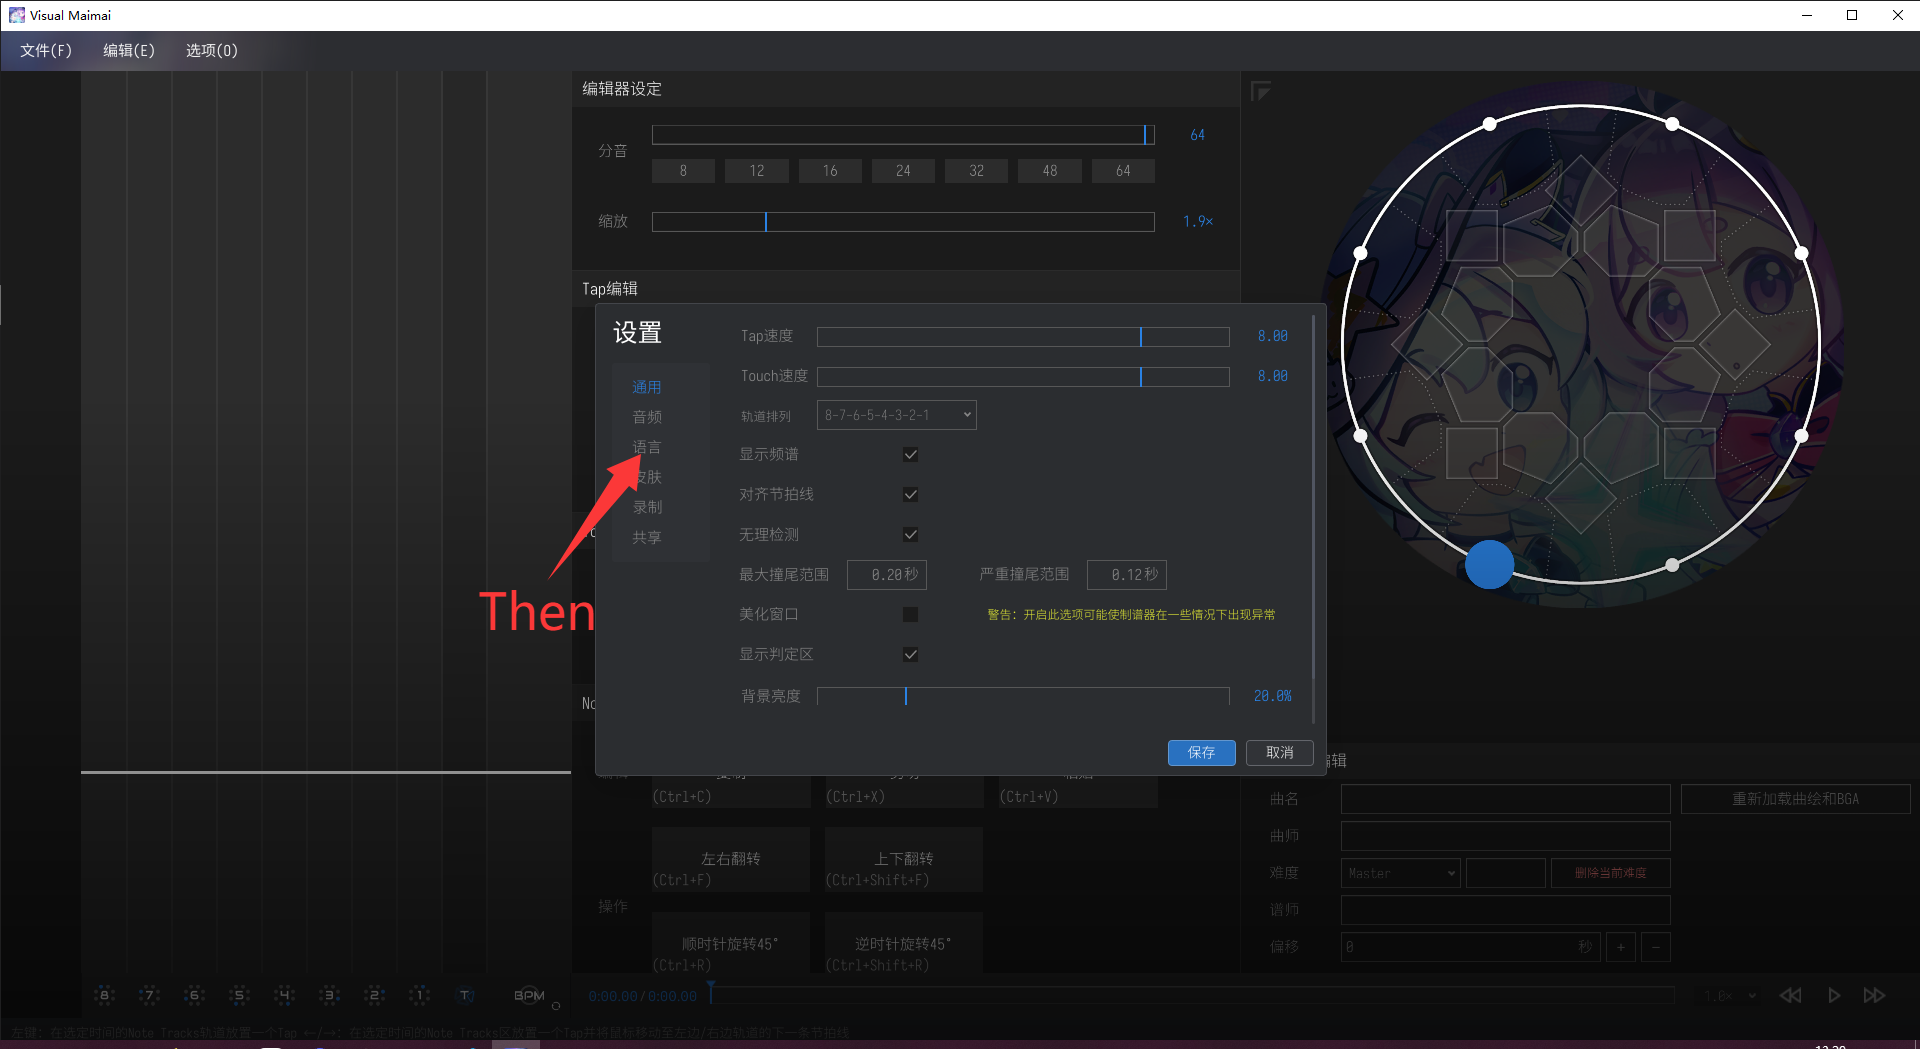Toggle the 无理检测 checkbox
The image size is (1920, 1049).
click(x=910, y=535)
